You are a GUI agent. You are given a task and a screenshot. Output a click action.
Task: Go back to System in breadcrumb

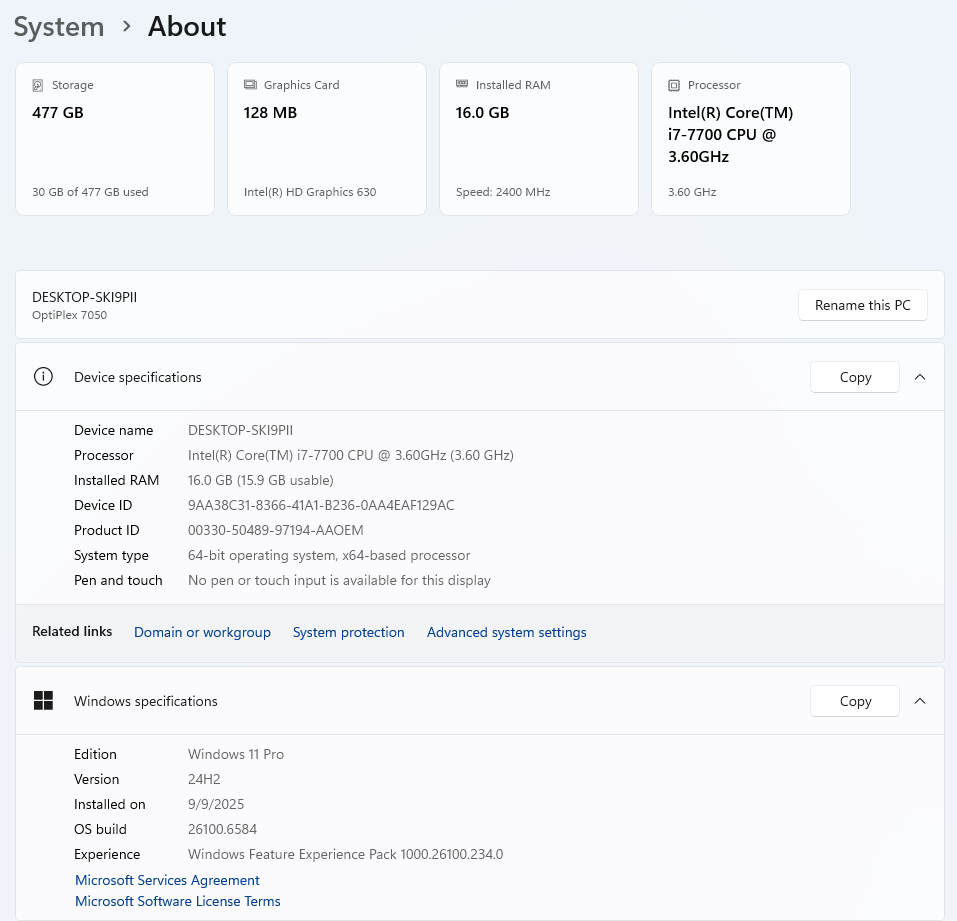coord(59,27)
